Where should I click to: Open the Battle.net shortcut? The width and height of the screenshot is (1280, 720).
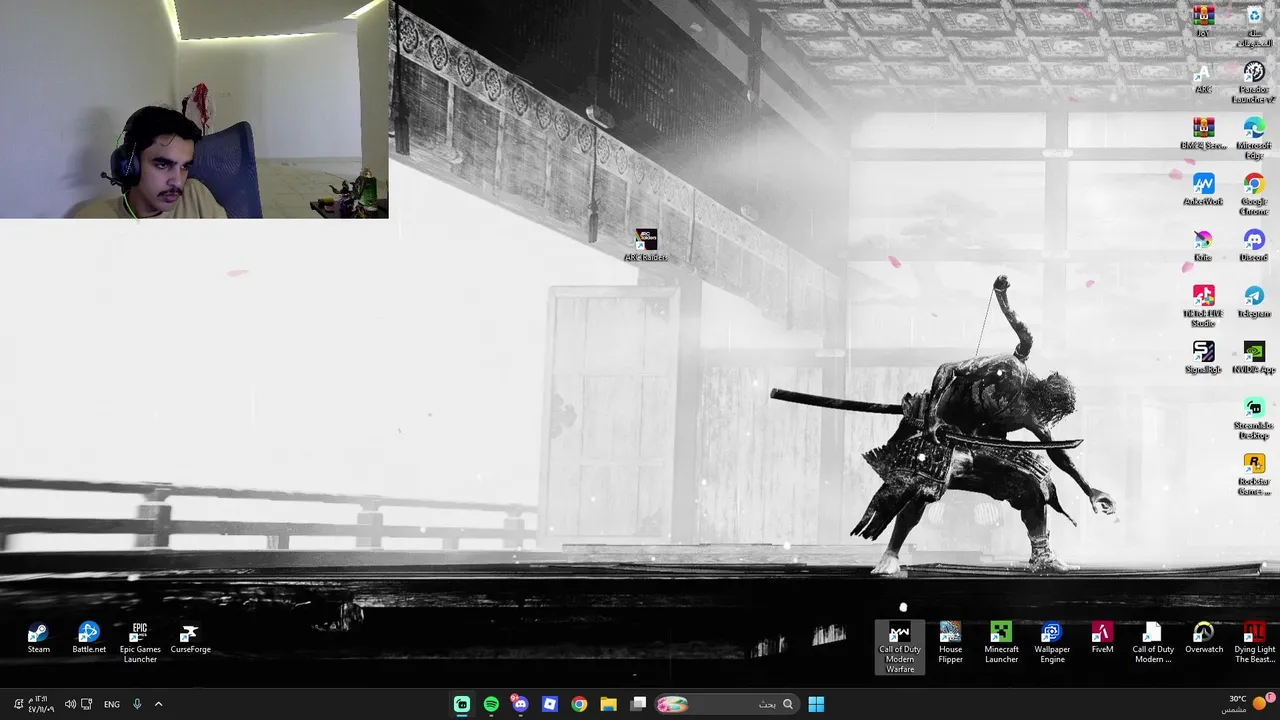(x=89, y=638)
